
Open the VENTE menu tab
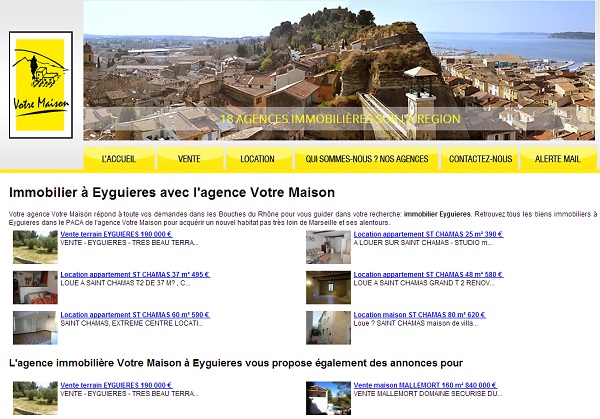click(x=189, y=158)
